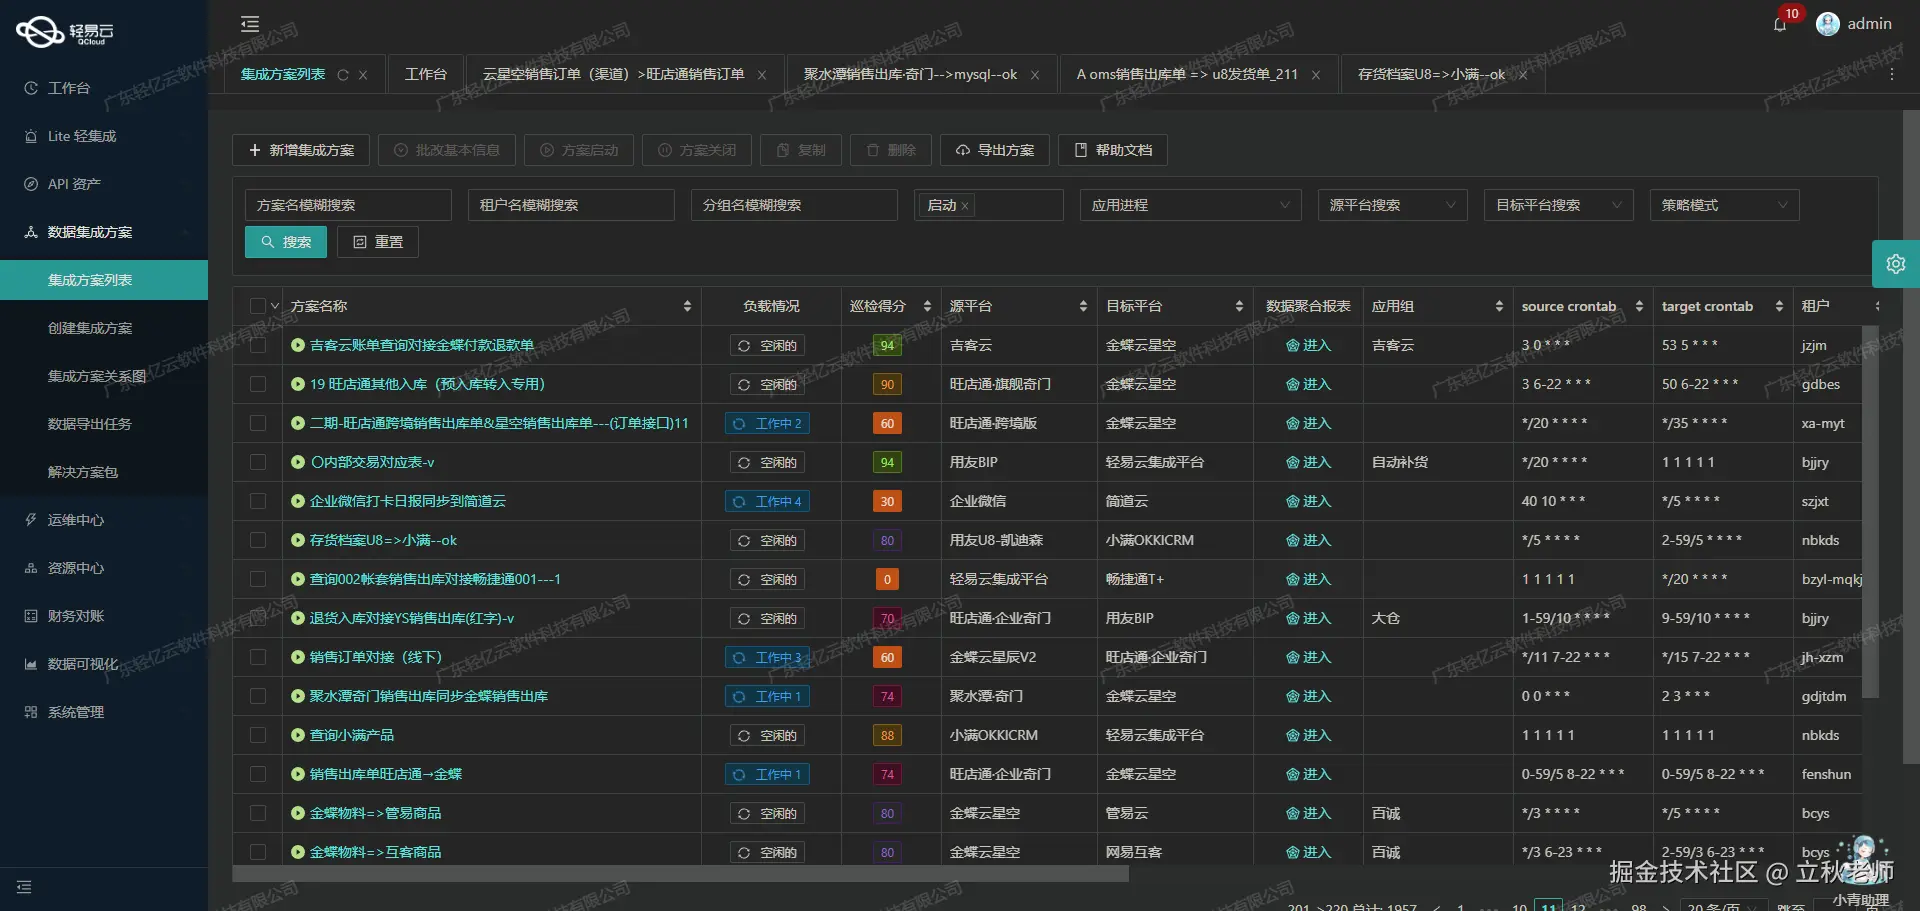Open the 应用进程 dropdown
The height and width of the screenshot is (911, 1920).
tap(1190, 205)
